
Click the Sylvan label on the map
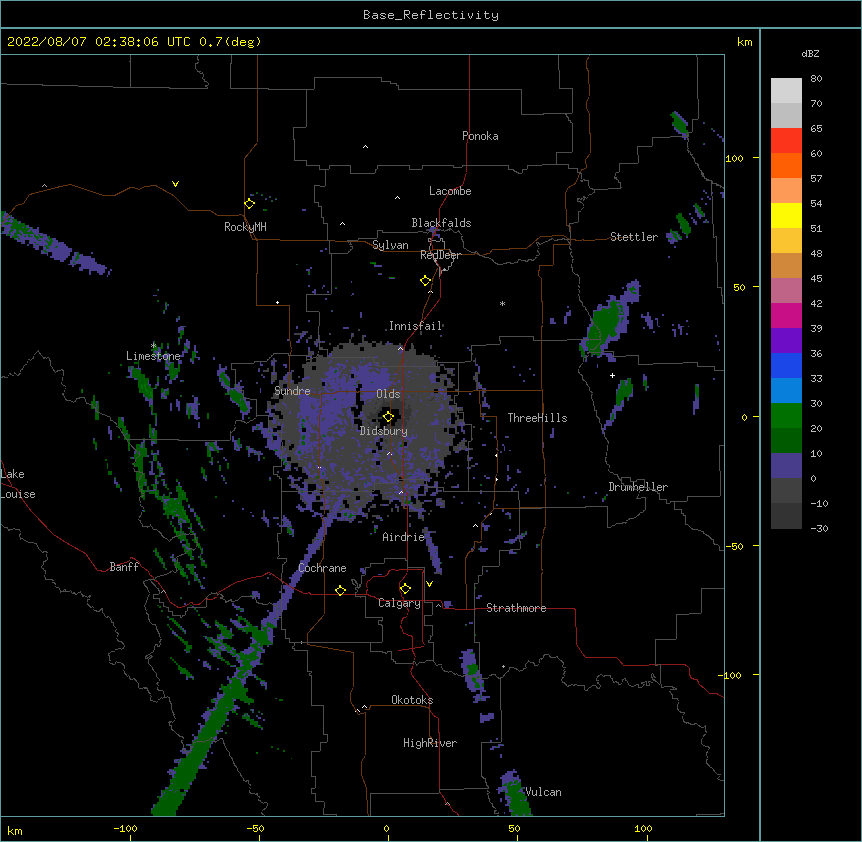click(390, 245)
